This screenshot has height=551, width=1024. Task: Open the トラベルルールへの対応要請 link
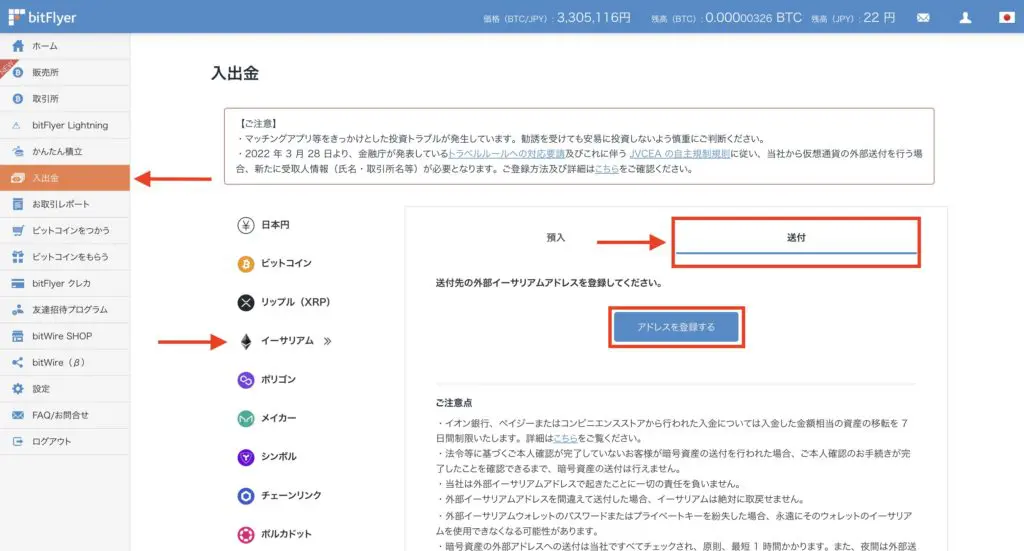pos(506,154)
